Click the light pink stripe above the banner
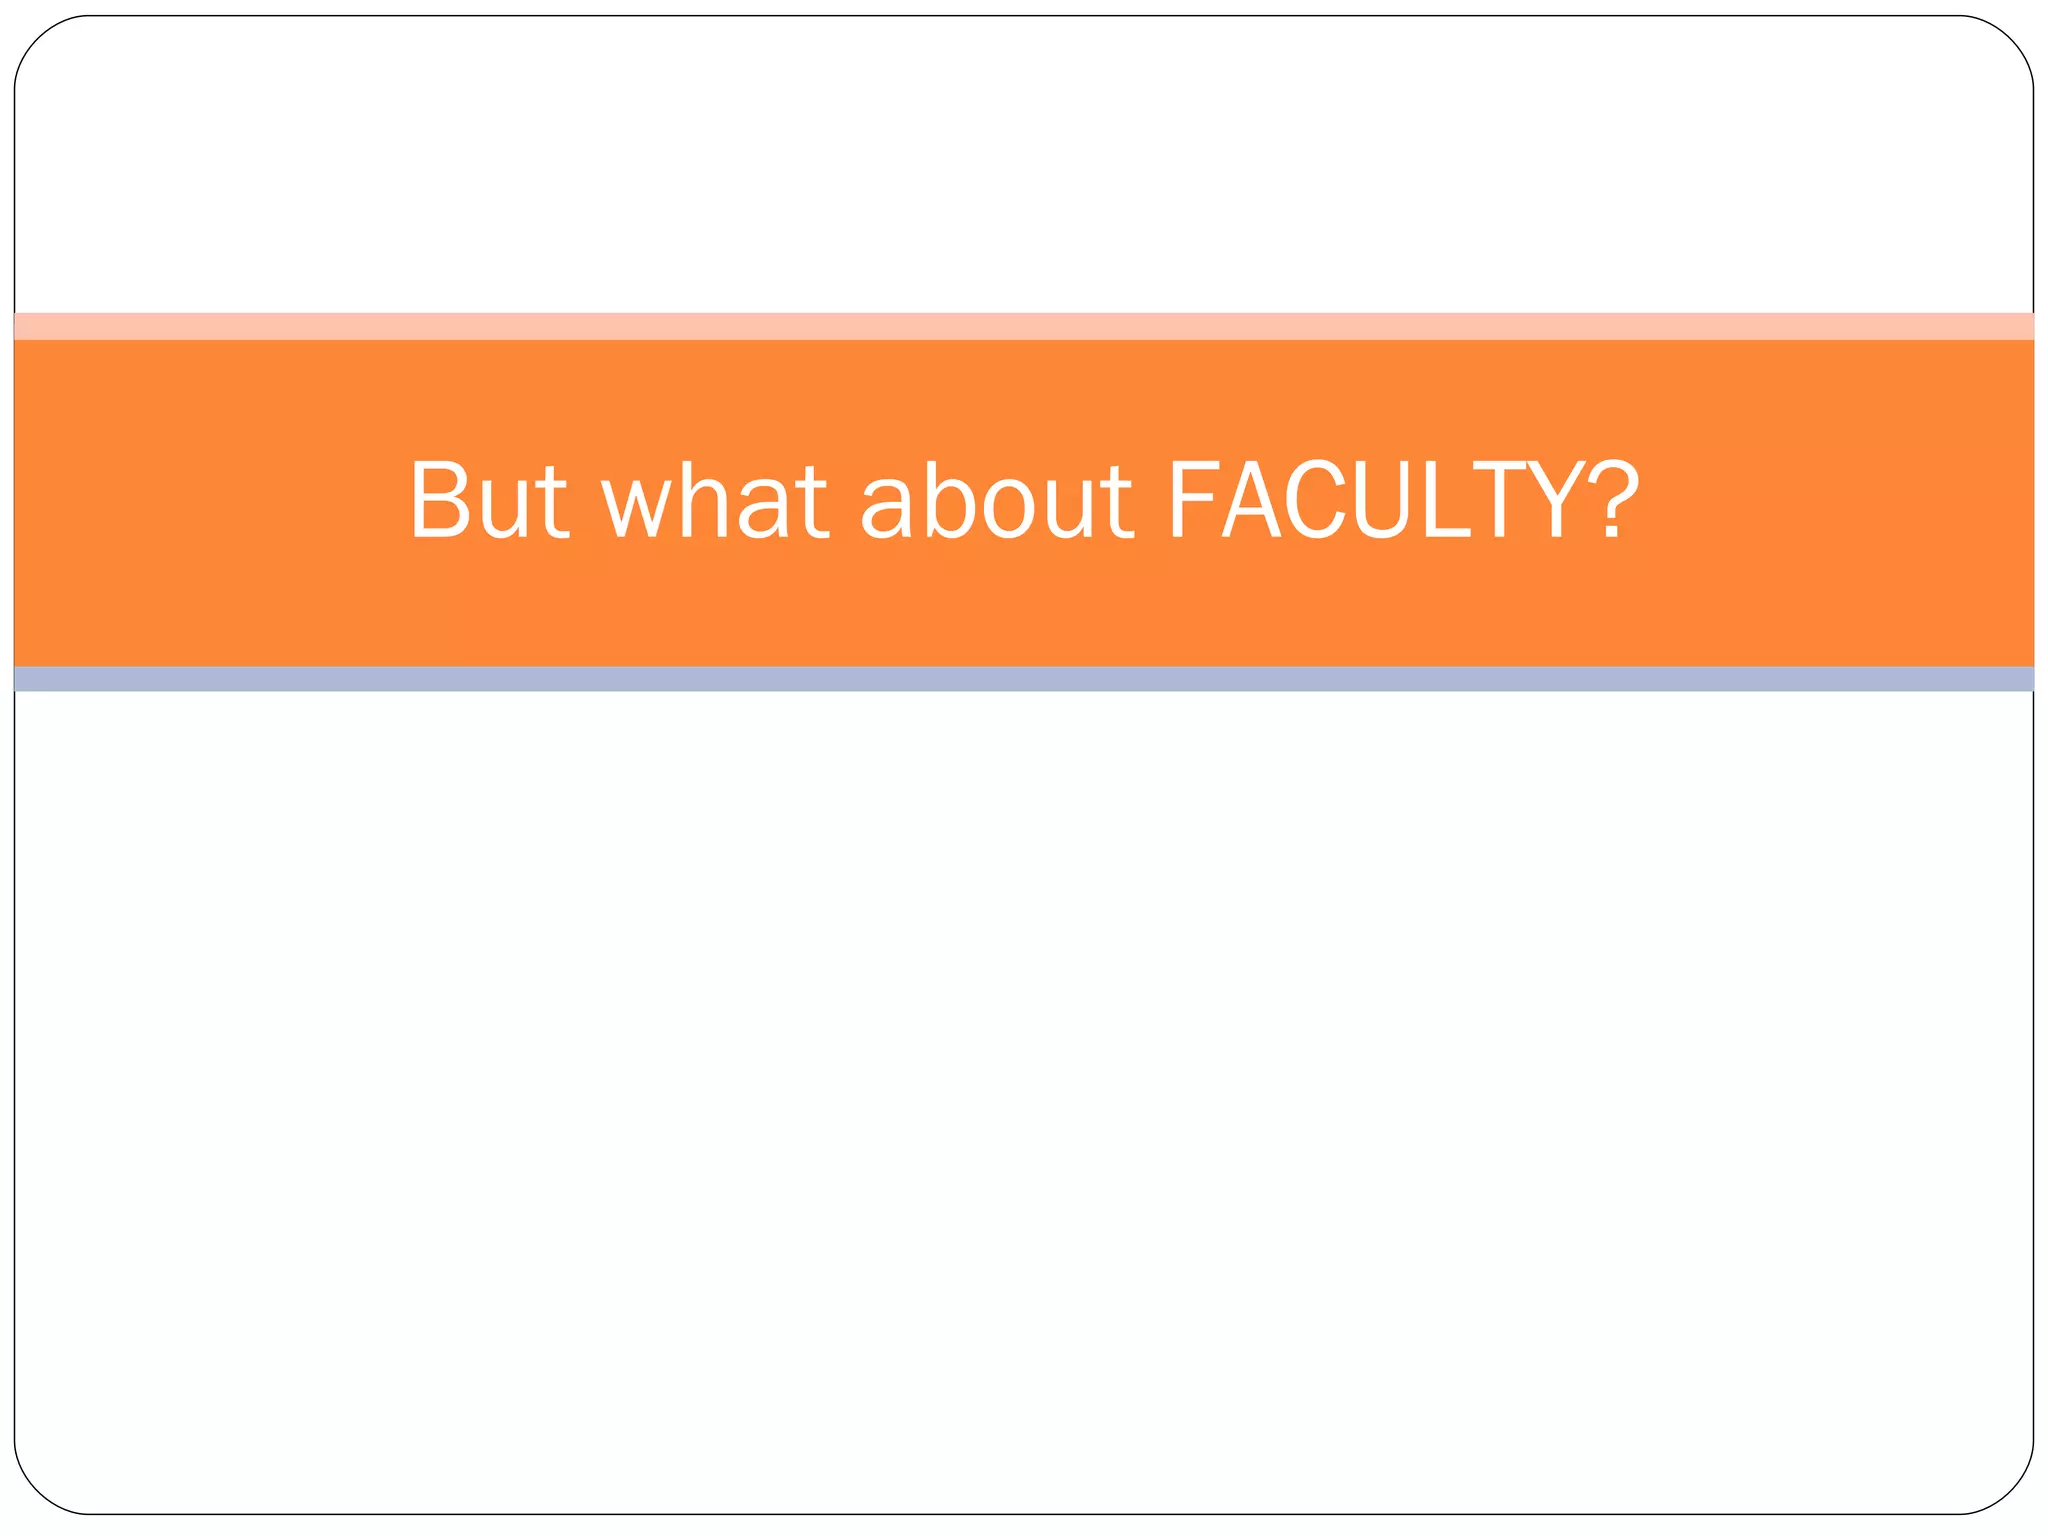This screenshot has width=2048, height=1536. coord(1024,326)
